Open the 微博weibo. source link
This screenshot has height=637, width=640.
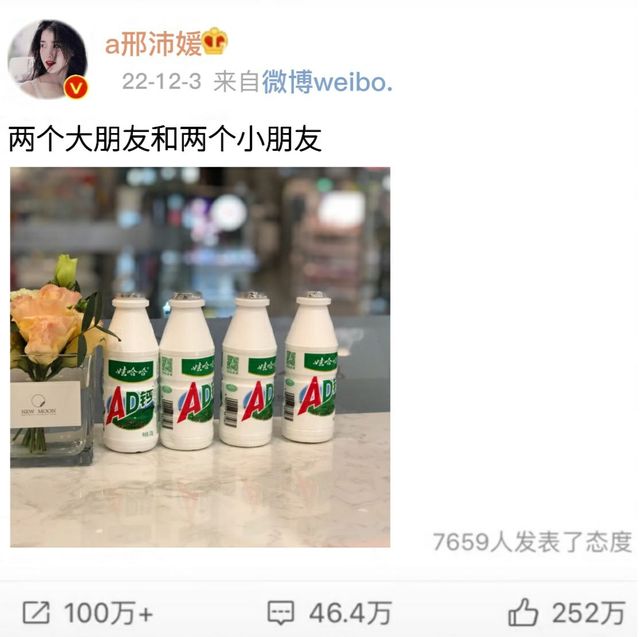pyautogui.click(x=327, y=82)
